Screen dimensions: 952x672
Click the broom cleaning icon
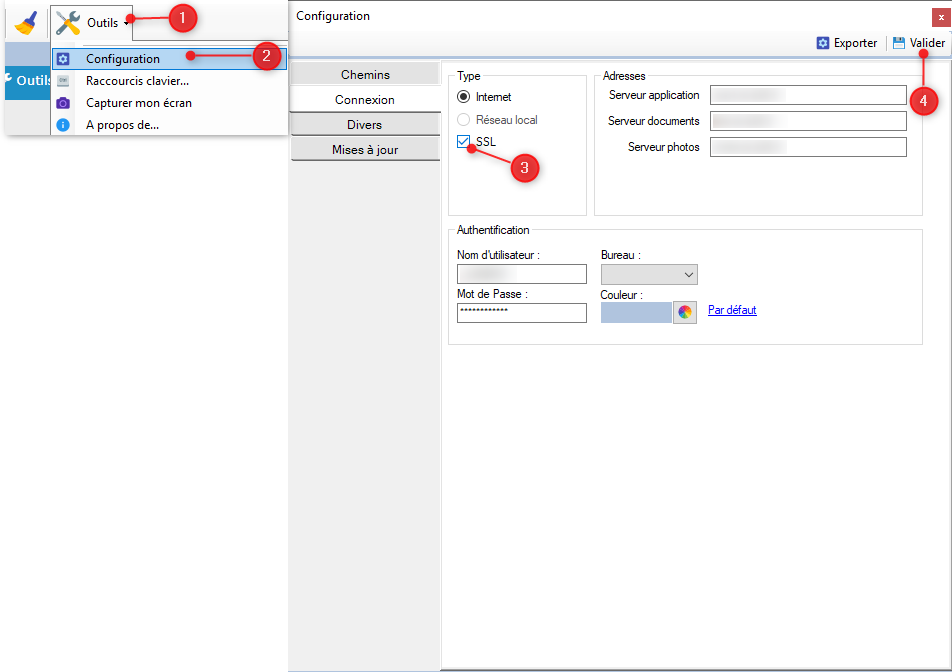pyautogui.click(x=26, y=22)
